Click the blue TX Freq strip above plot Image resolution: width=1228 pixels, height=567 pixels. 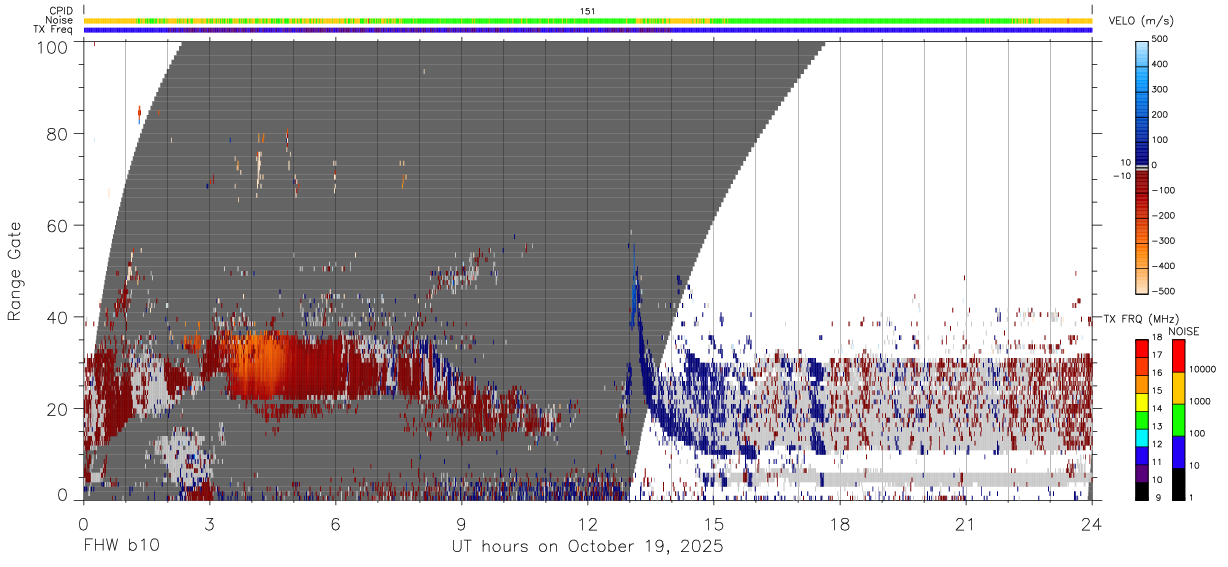pos(588,30)
